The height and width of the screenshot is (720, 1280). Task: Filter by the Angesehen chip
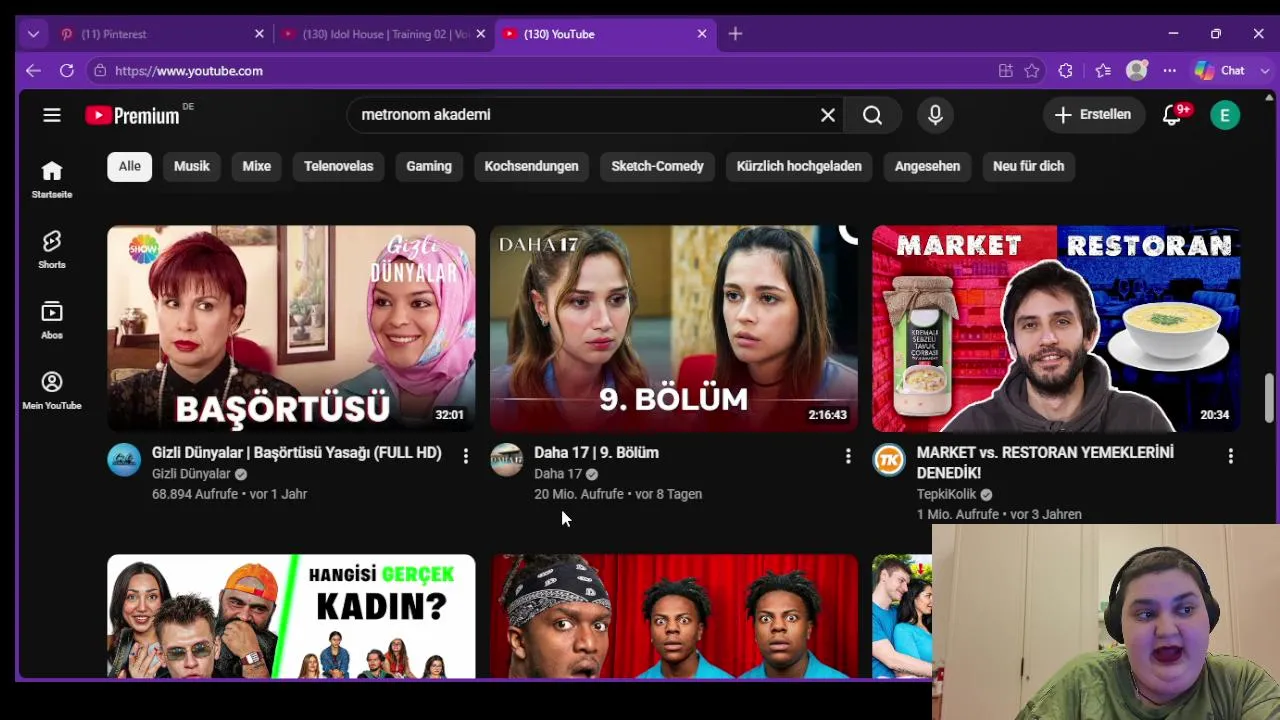(x=927, y=166)
